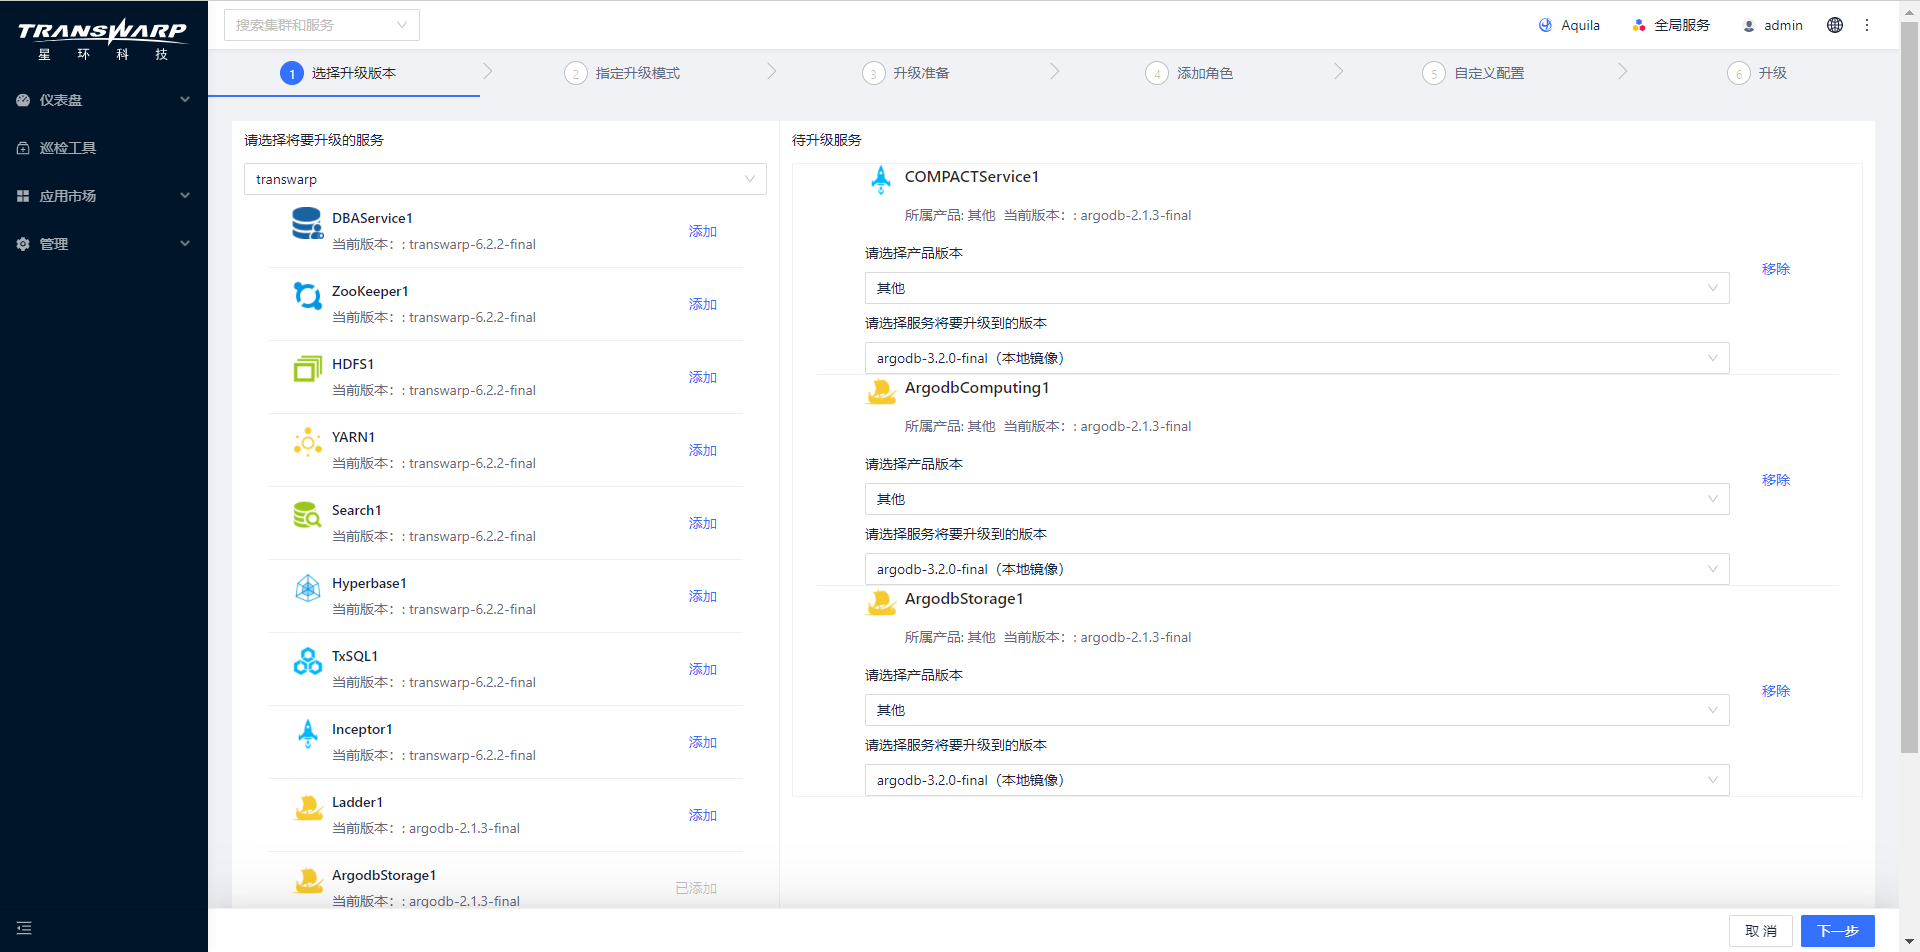Click the DBAService1 database icon

point(308,223)
